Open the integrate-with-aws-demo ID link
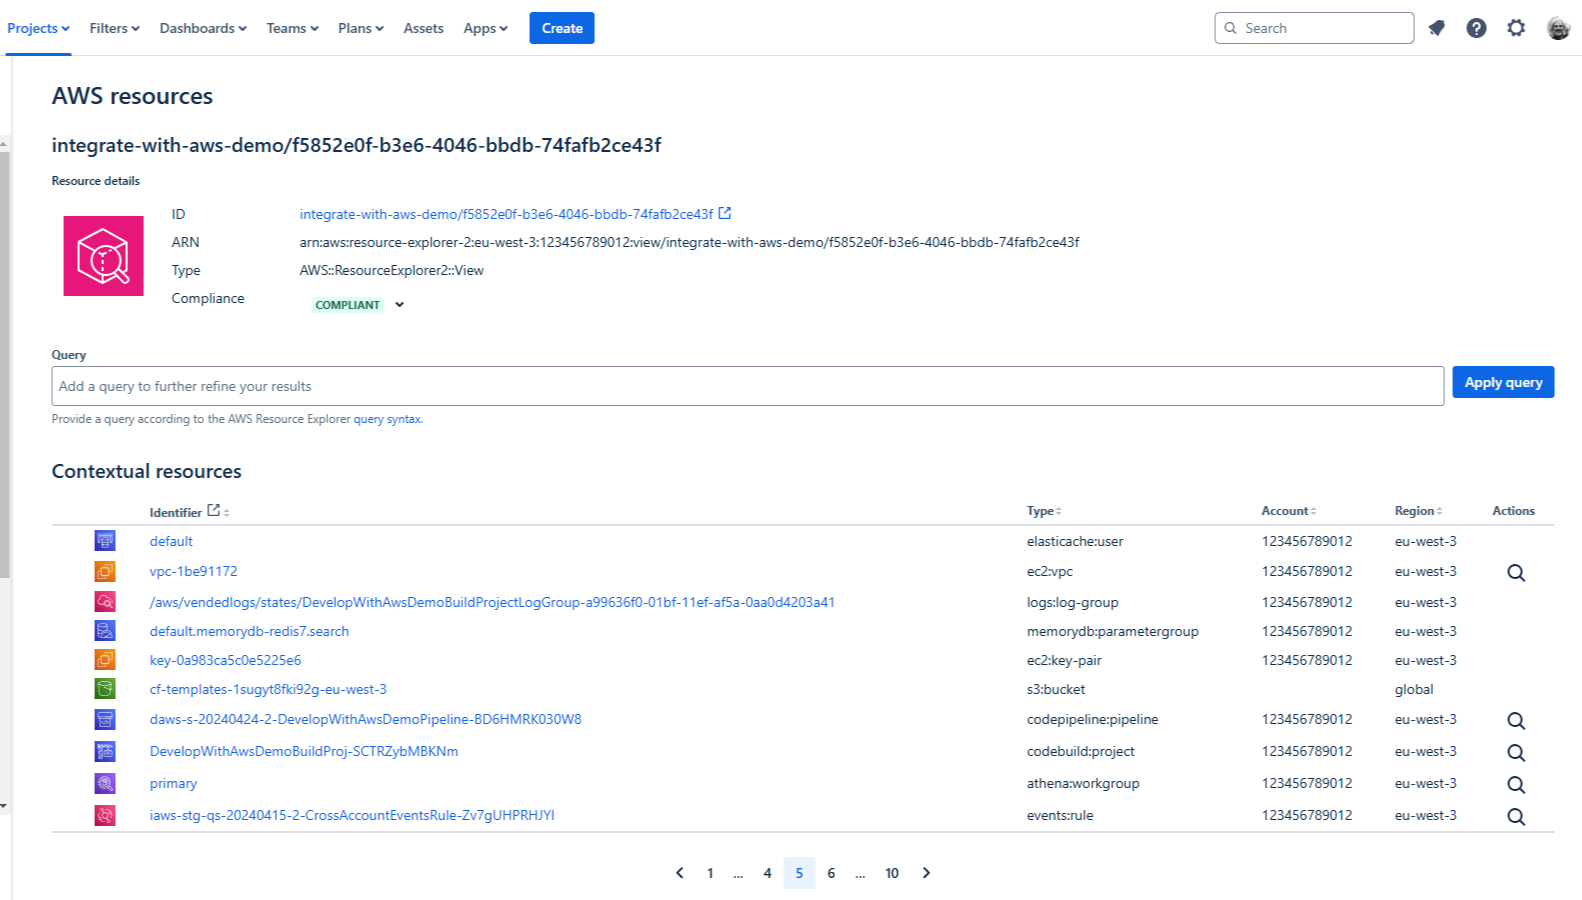This screenshot has width=1582, height=900. (506, 214)
